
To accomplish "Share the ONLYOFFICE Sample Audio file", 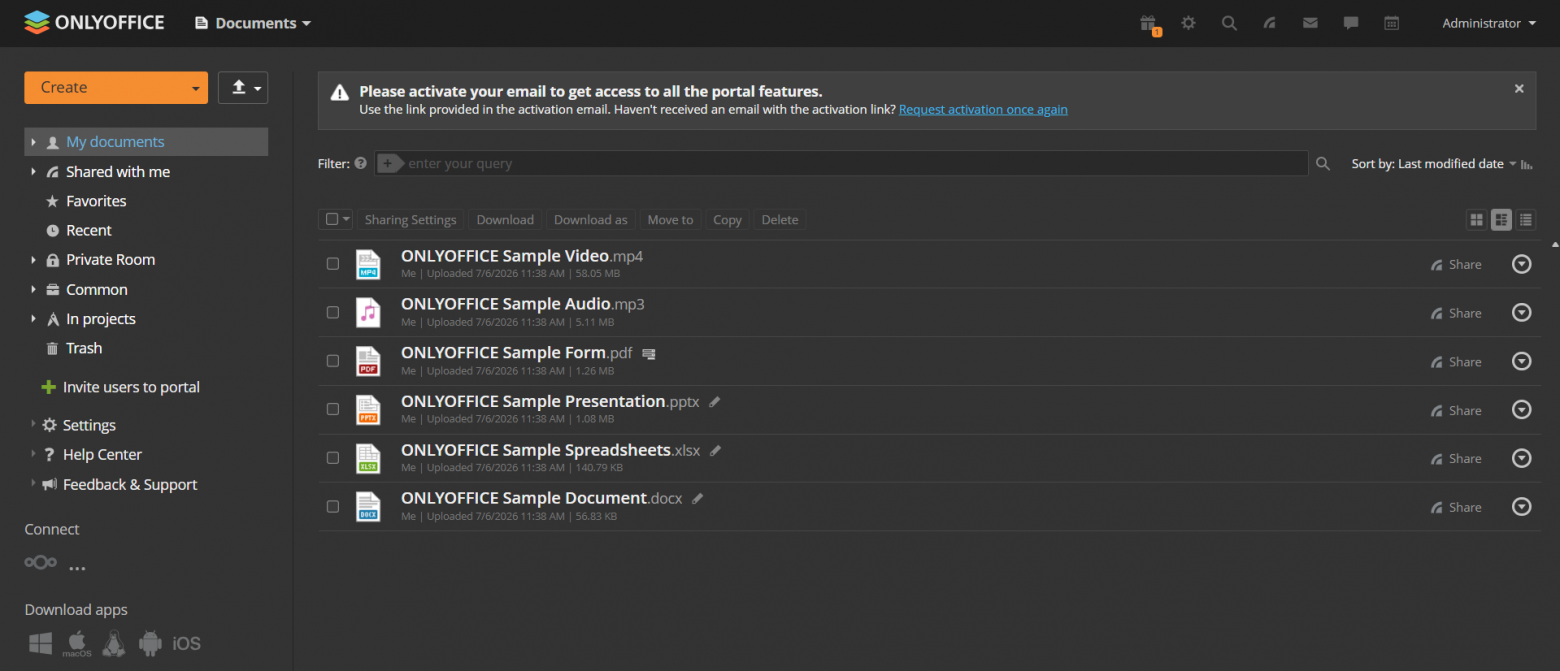I will coord(1456,313).
